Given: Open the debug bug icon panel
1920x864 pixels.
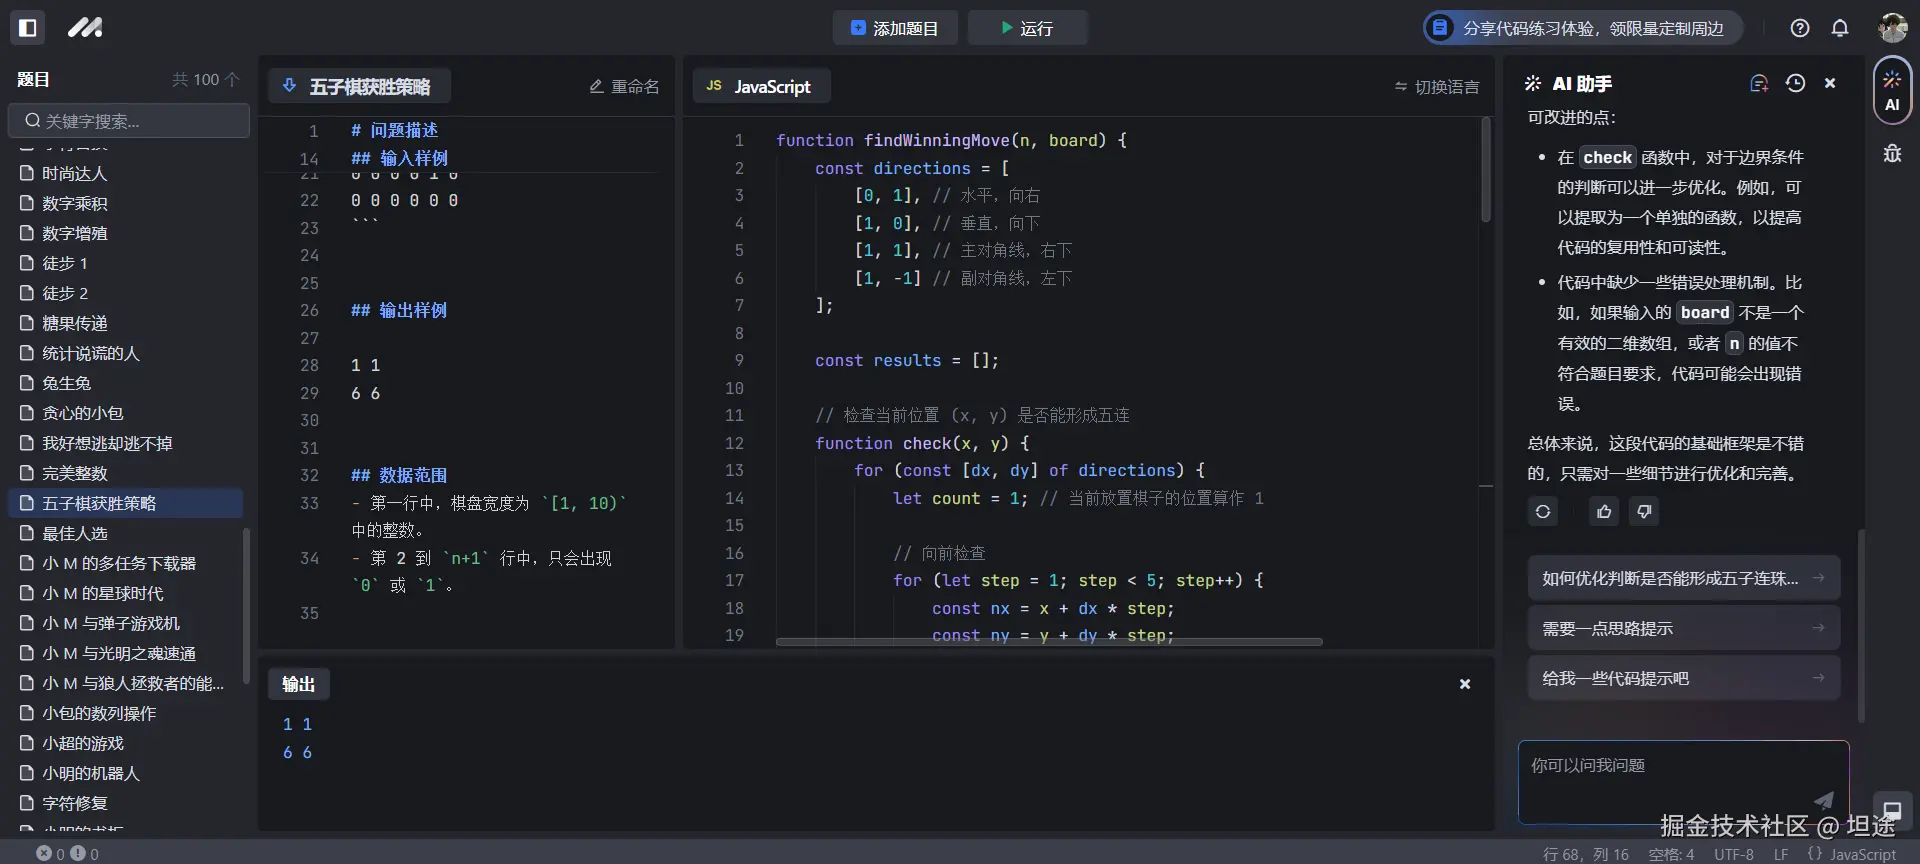Looking at the screenshot, I should [x=1892, y=153].
